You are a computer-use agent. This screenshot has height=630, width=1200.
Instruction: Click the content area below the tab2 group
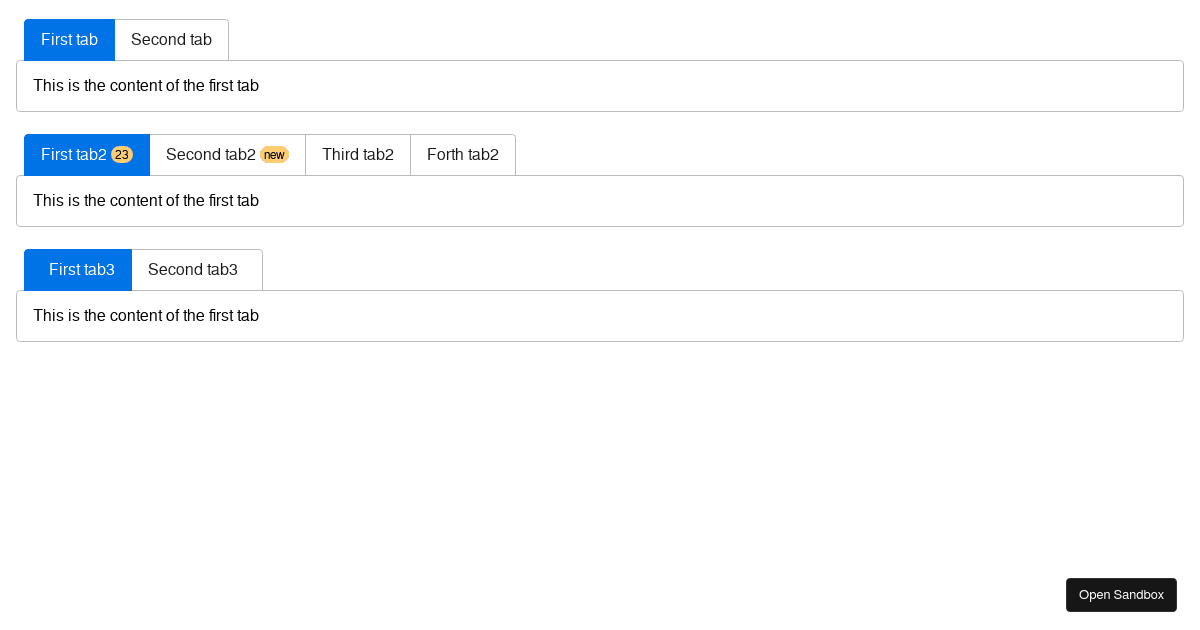tap(600, 201)
